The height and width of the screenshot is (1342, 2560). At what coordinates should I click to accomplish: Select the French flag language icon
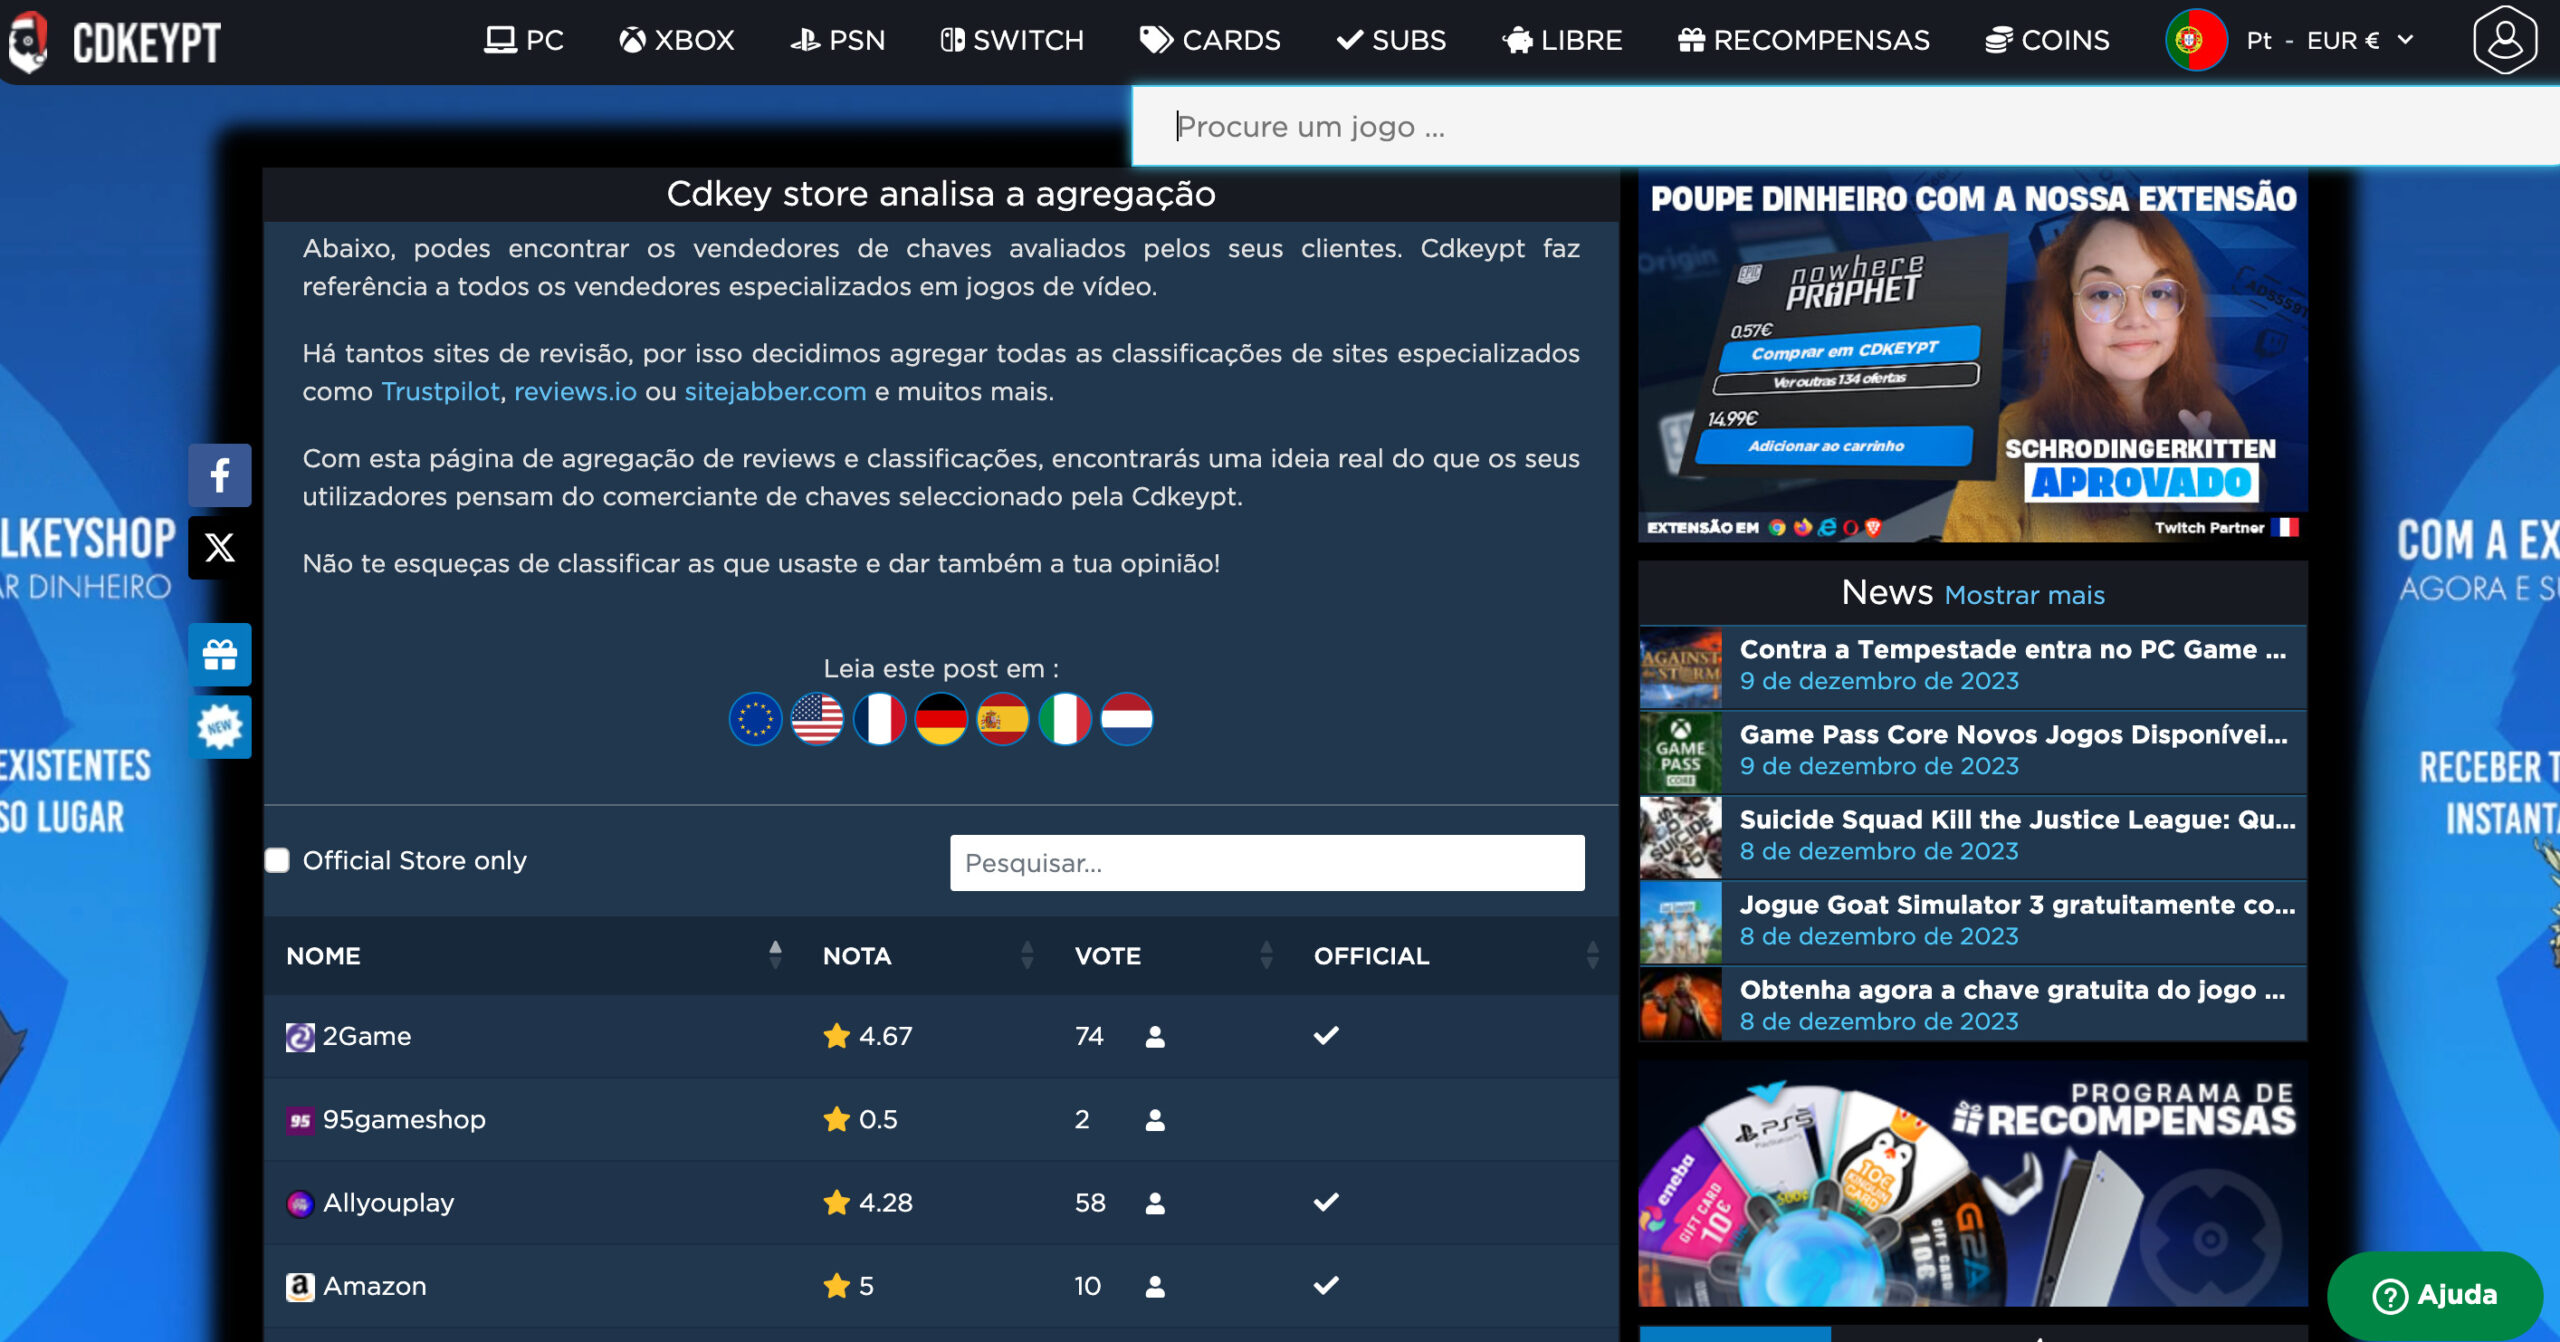pos(879,719)
